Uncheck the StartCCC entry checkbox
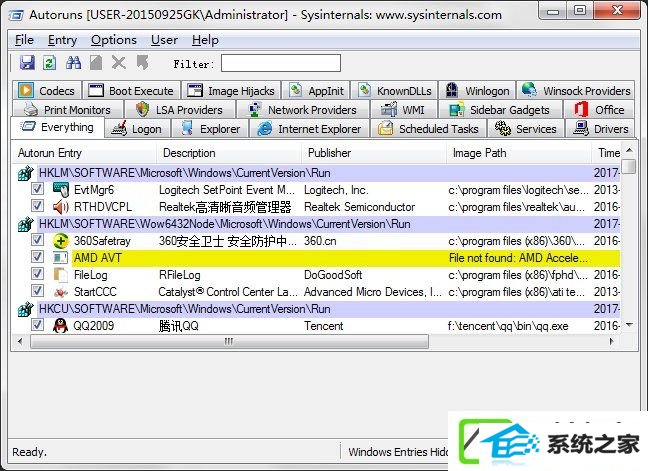 (37, 291)
